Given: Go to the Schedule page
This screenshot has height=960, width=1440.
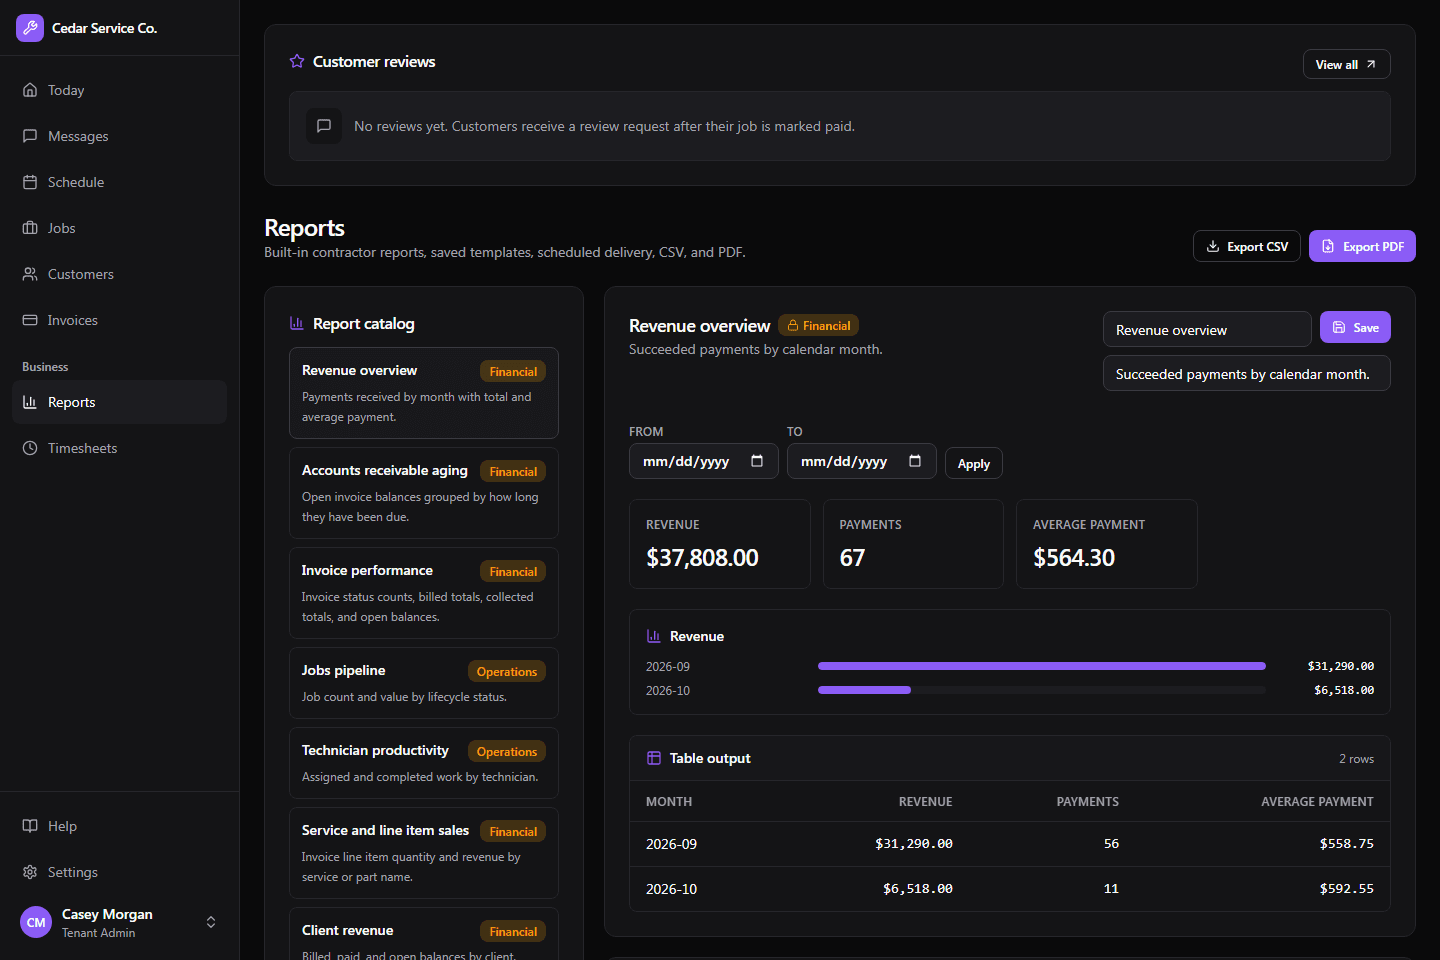Looking at the screenshot, I should click(120, 182).
